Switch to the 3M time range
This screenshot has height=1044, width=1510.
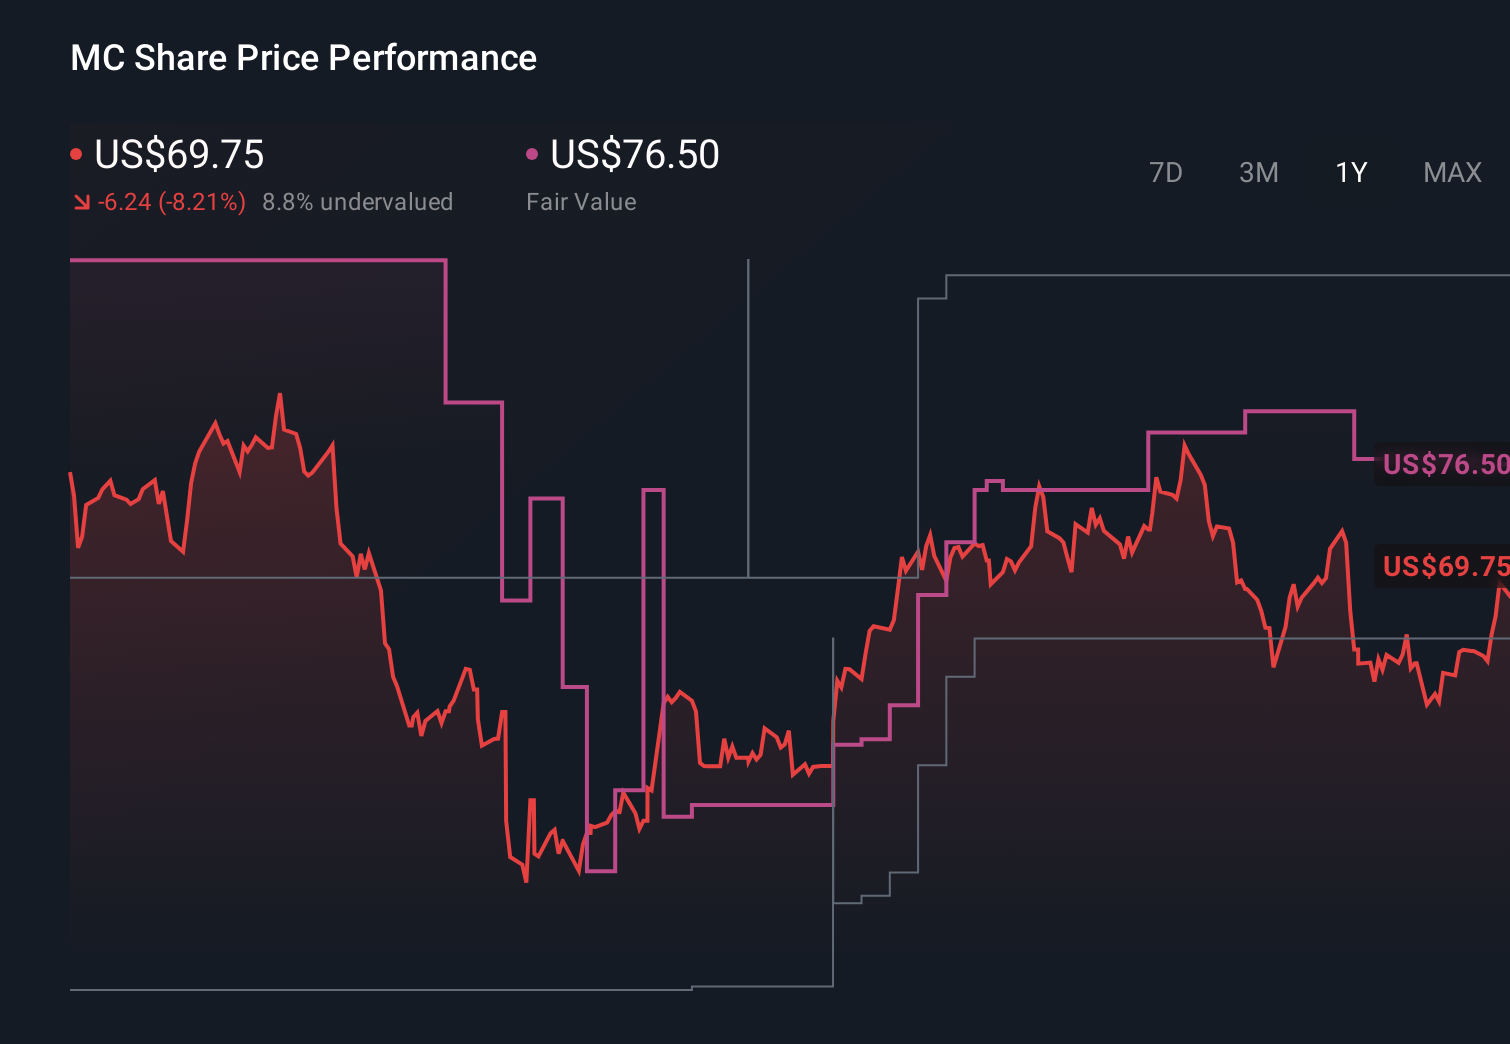coord(1258,172)
